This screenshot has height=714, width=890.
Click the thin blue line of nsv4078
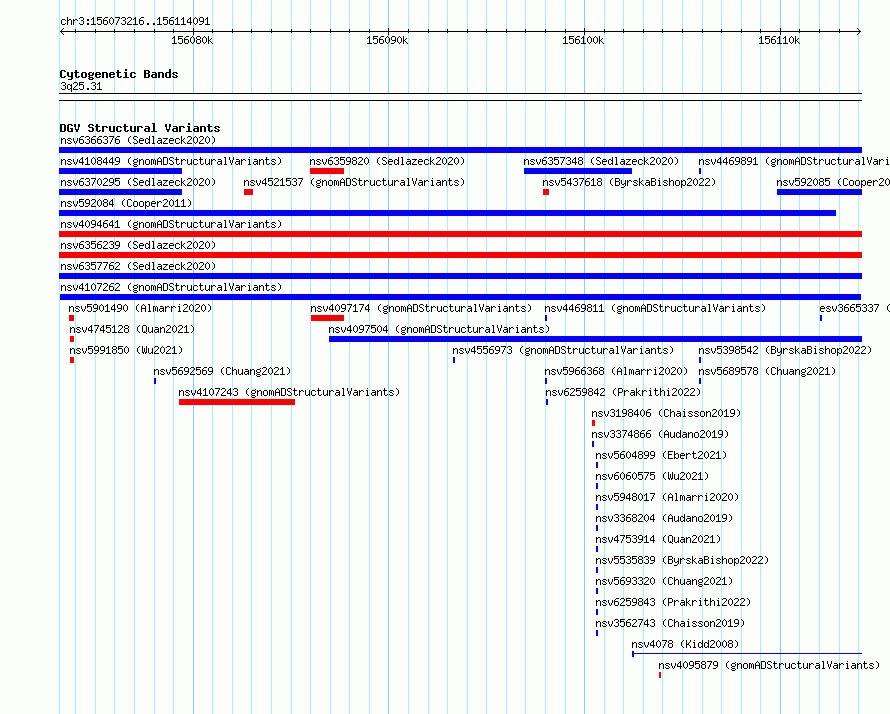[x=747, y=654]
